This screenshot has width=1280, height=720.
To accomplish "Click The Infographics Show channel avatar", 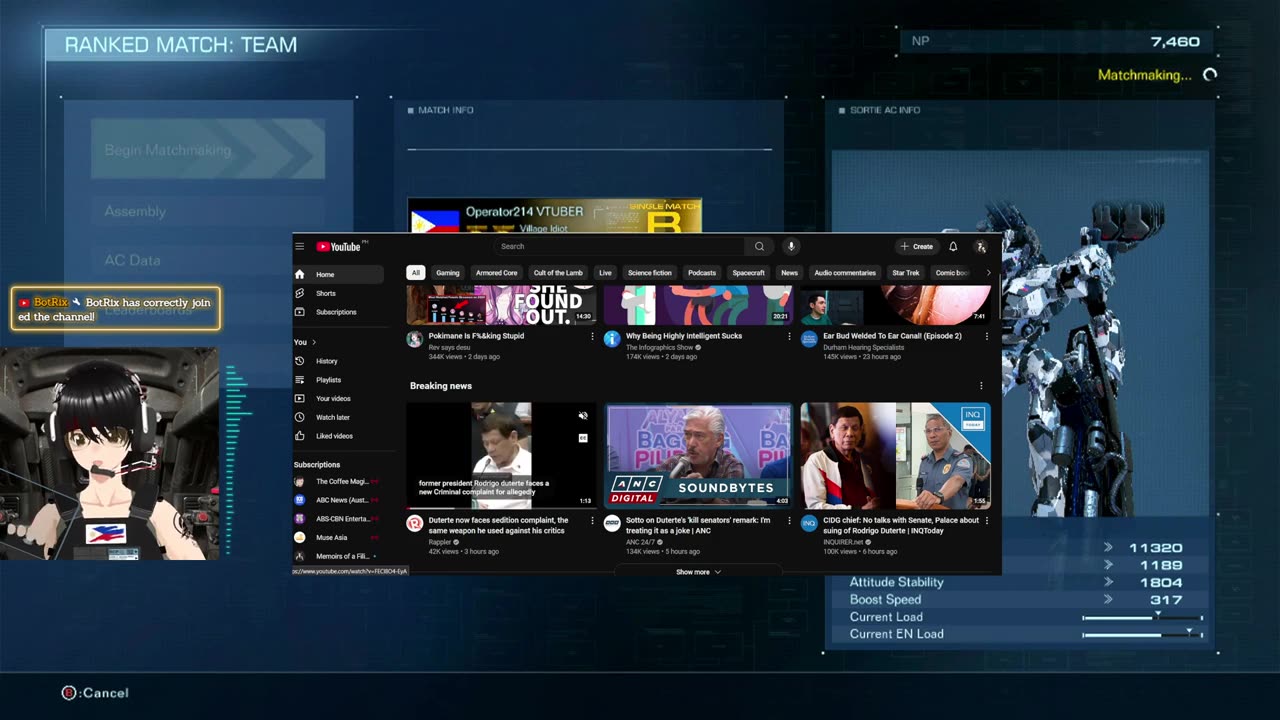I will (612, 339).
